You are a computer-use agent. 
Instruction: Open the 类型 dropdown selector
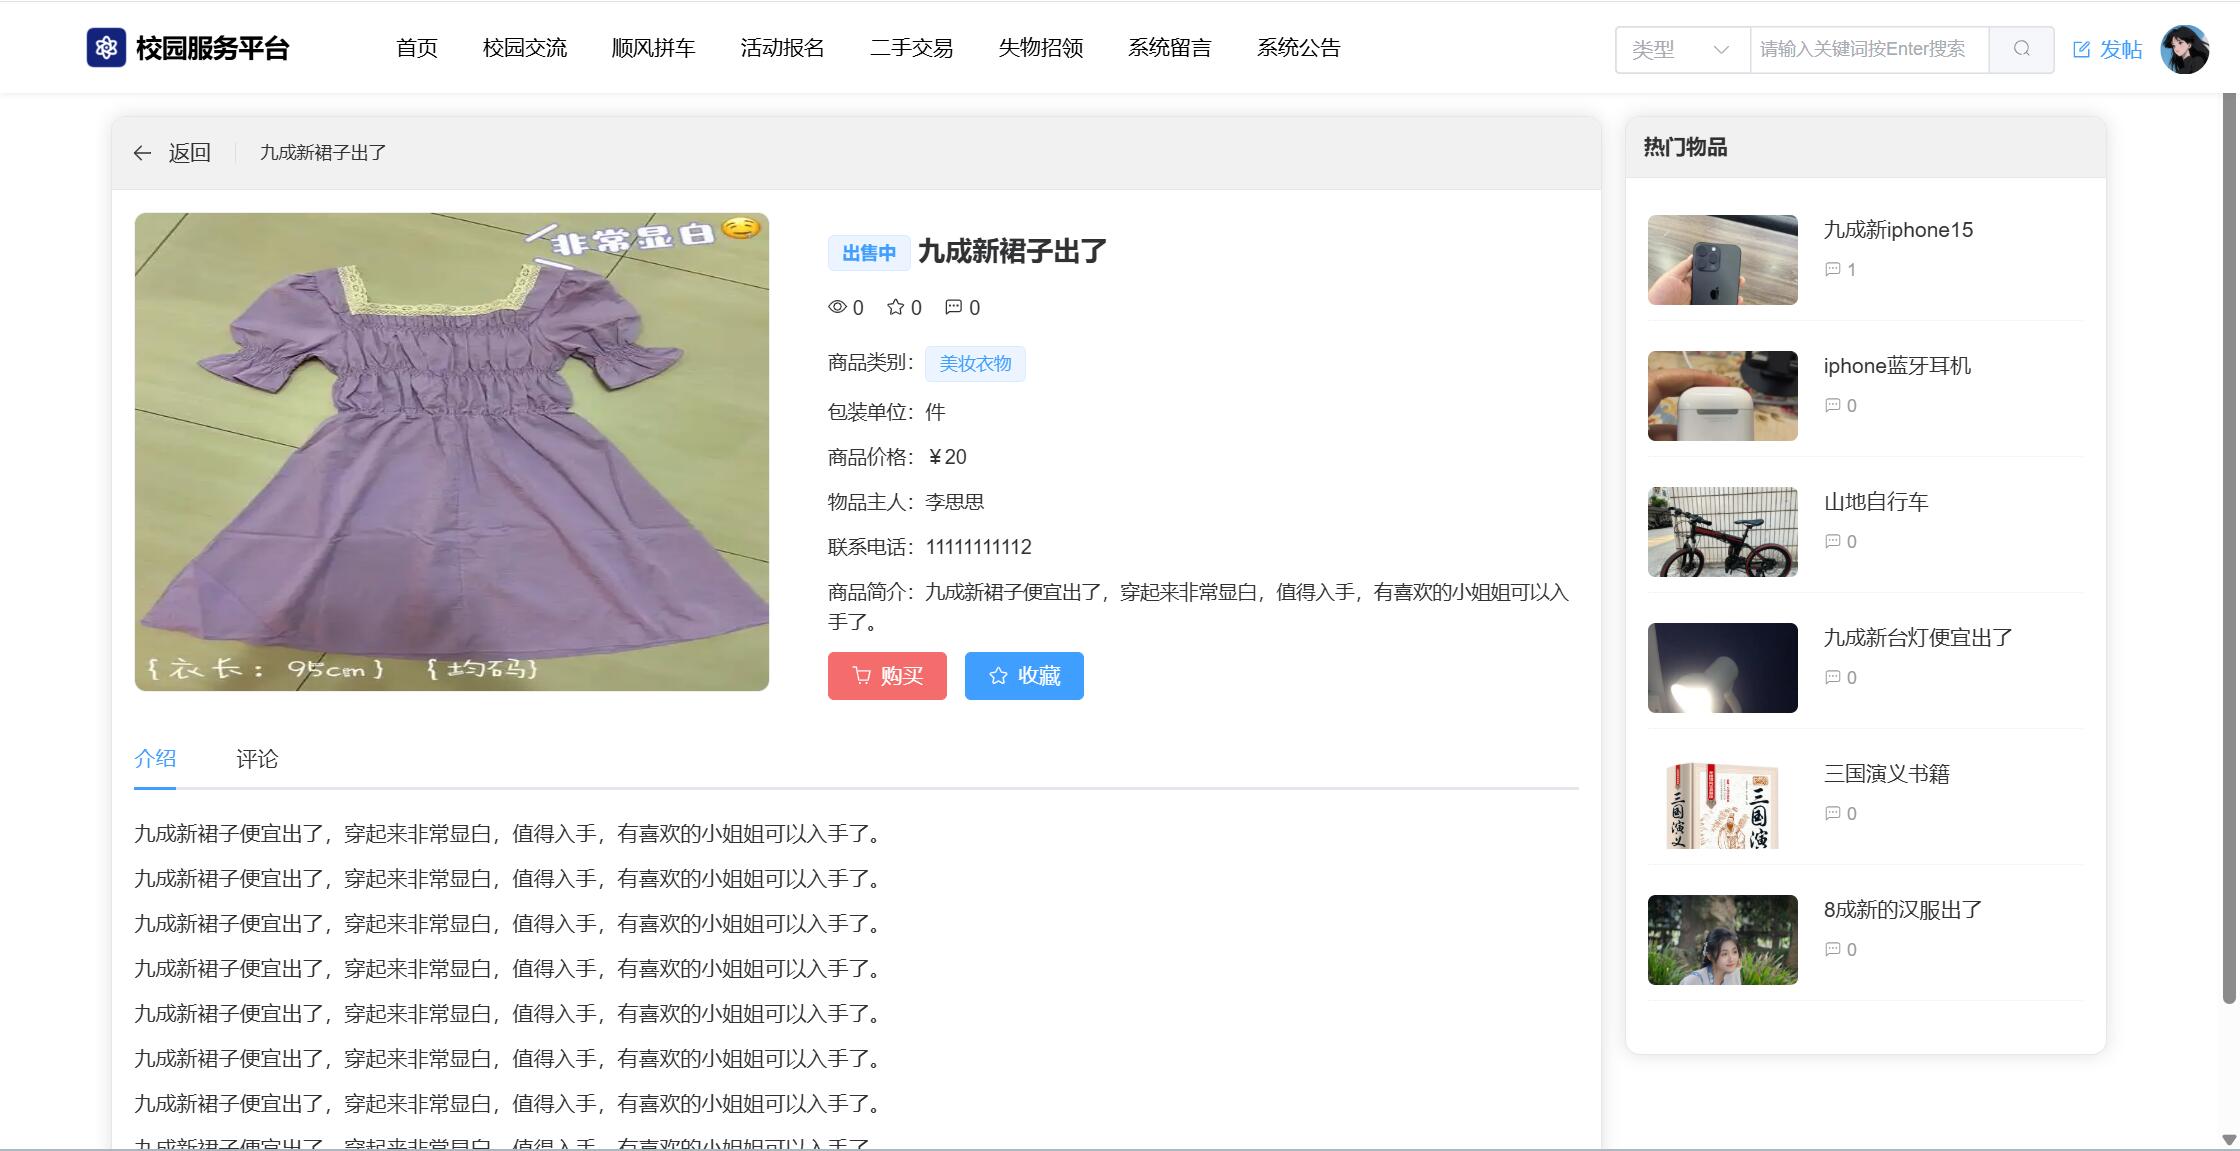point(1681,49)
